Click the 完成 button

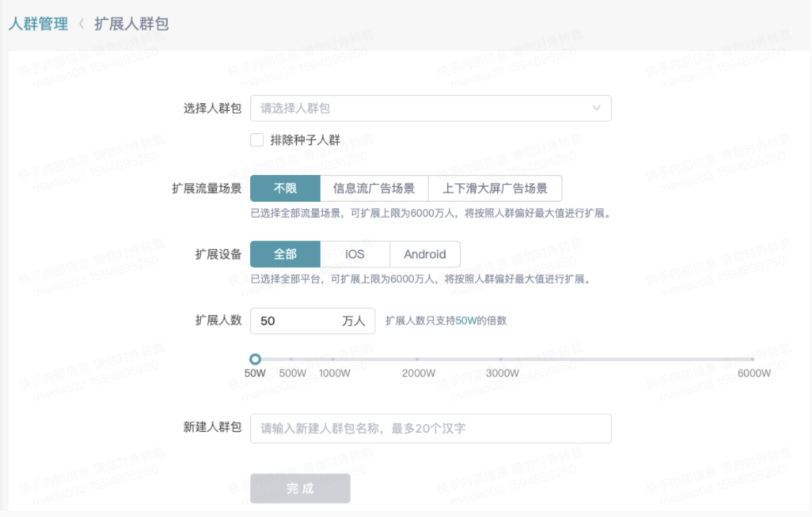(x=300, y=489)
